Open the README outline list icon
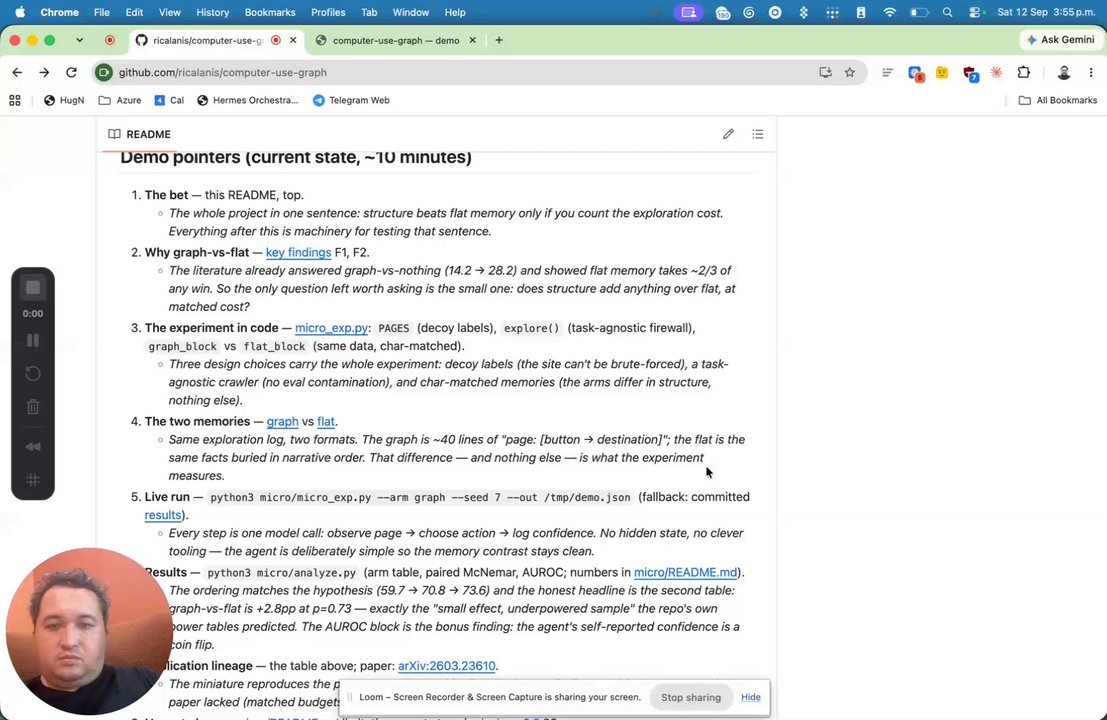Image resolution: width=1107 pixels, height=720 pixels. coord(758,134)
